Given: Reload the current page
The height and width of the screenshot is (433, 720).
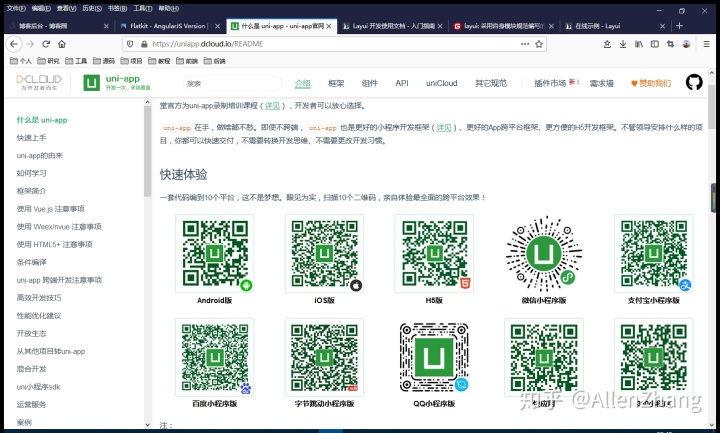Looking at the screenshot, I should (x=46, y=44).
